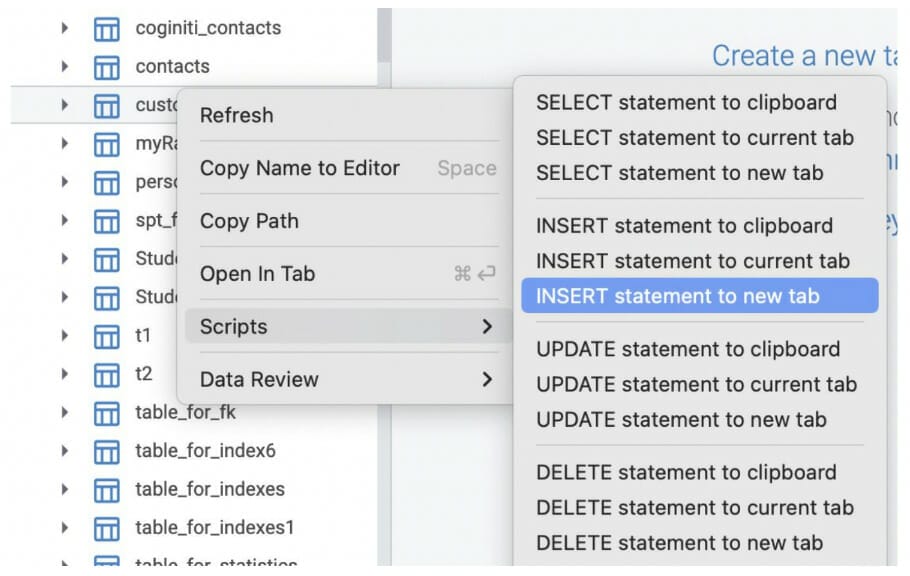This screenshot has width=910, height=576.
Task: Click the table icon beside t1
Action: [106, 336]
